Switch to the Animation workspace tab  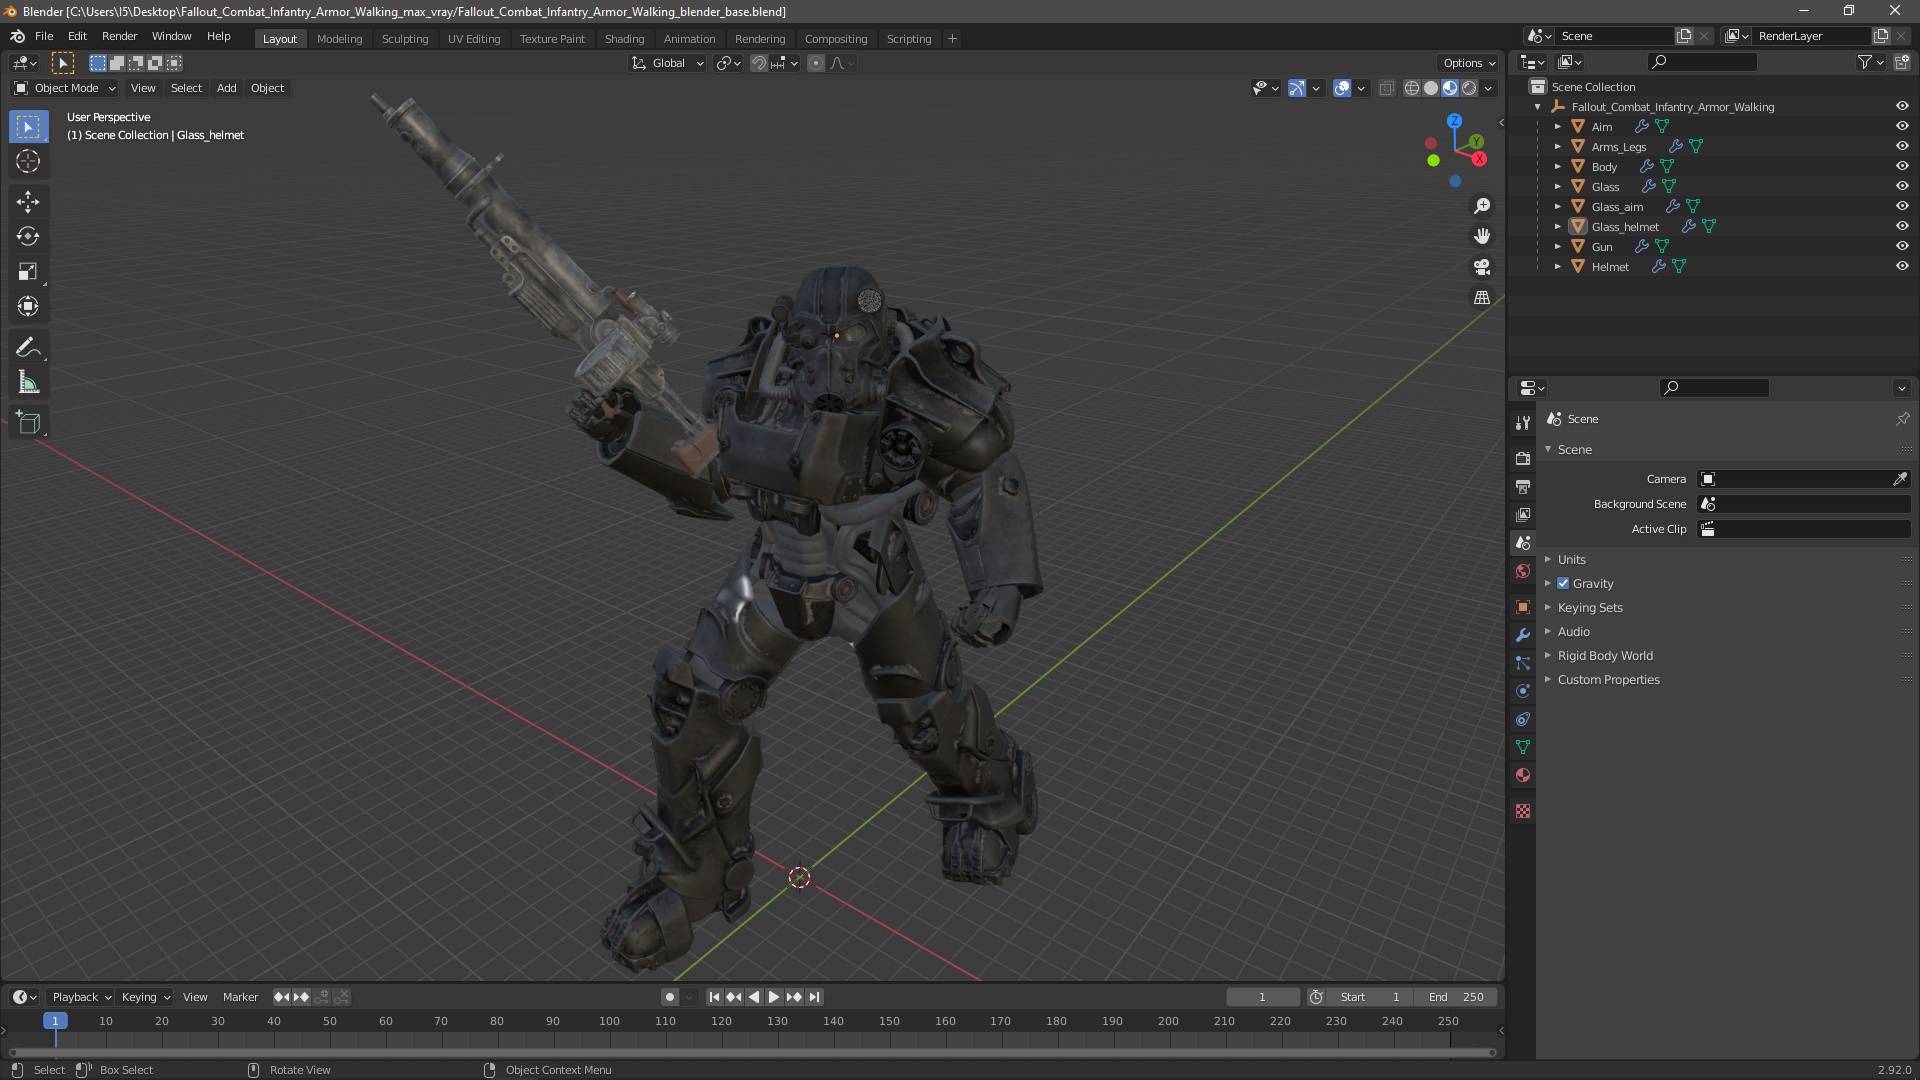click(689, 38)
